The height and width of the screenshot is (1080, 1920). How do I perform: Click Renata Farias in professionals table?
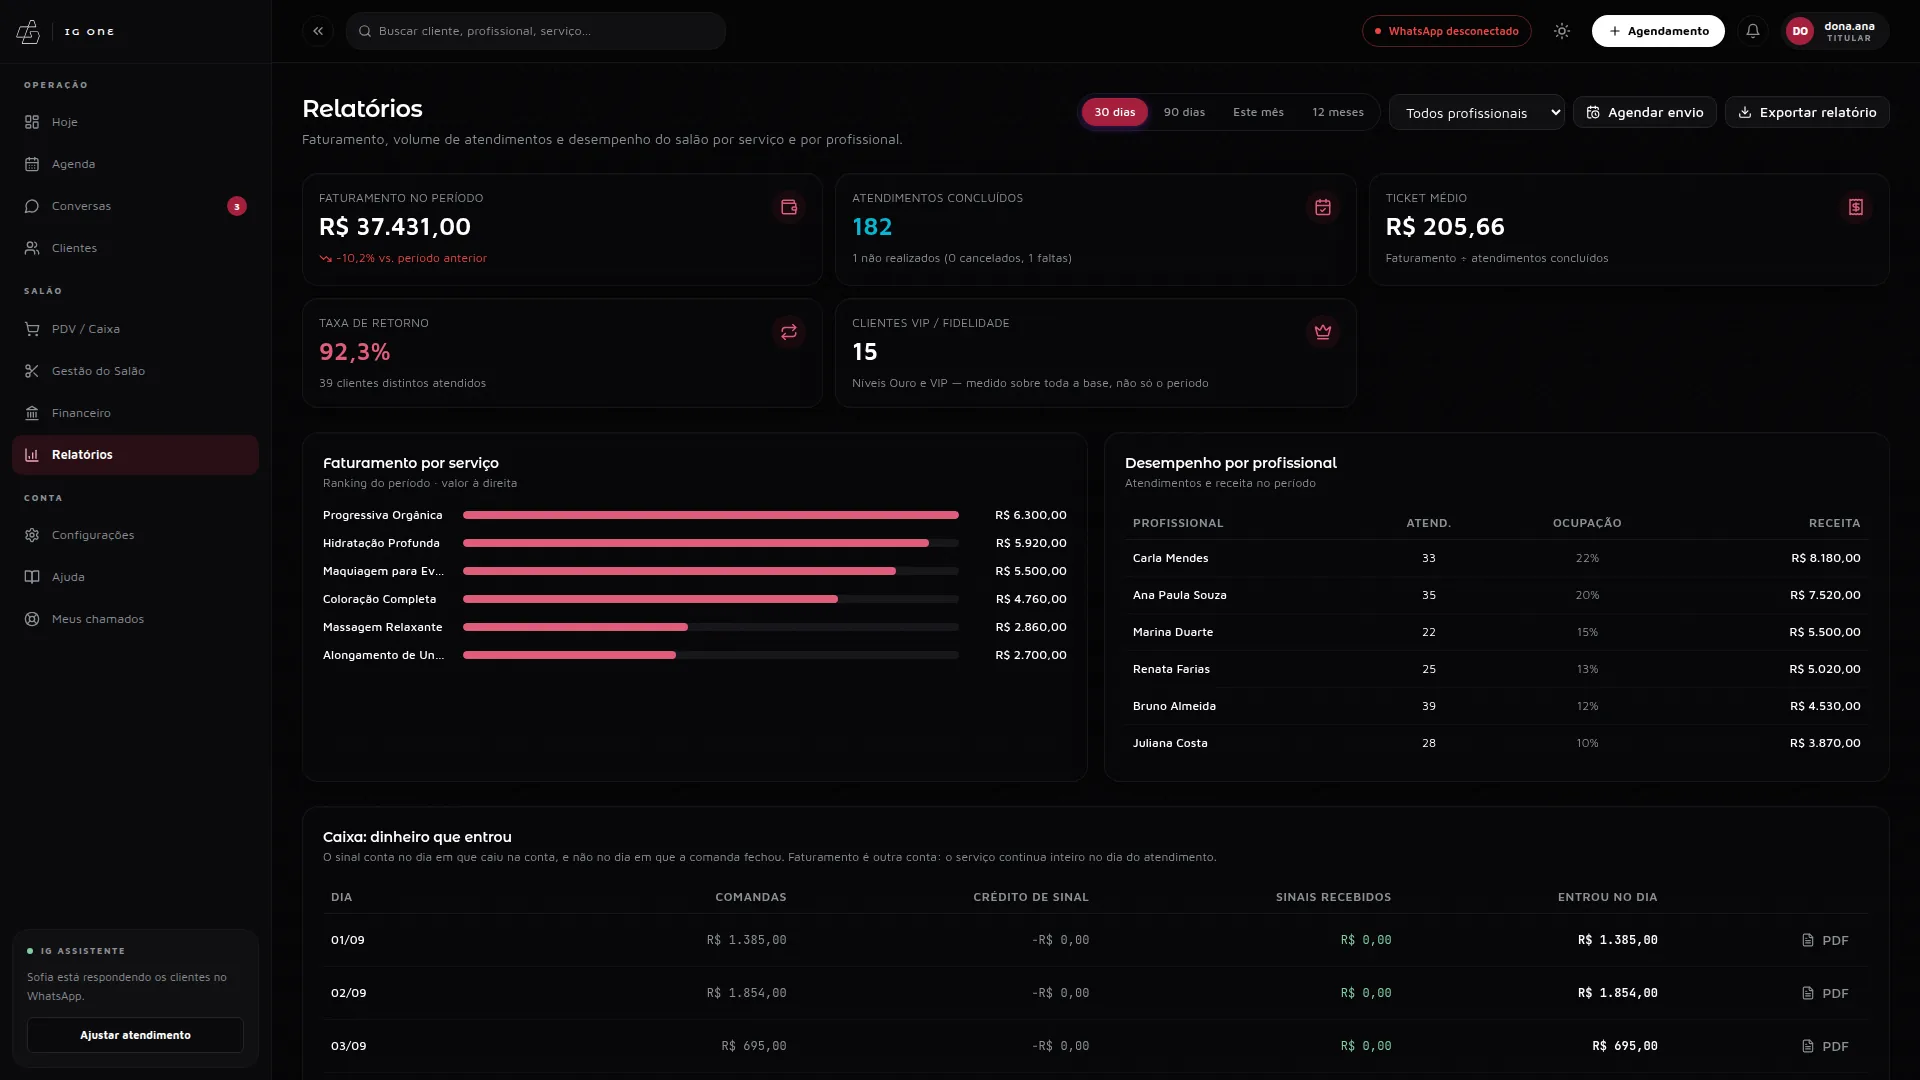[1171, 669]
